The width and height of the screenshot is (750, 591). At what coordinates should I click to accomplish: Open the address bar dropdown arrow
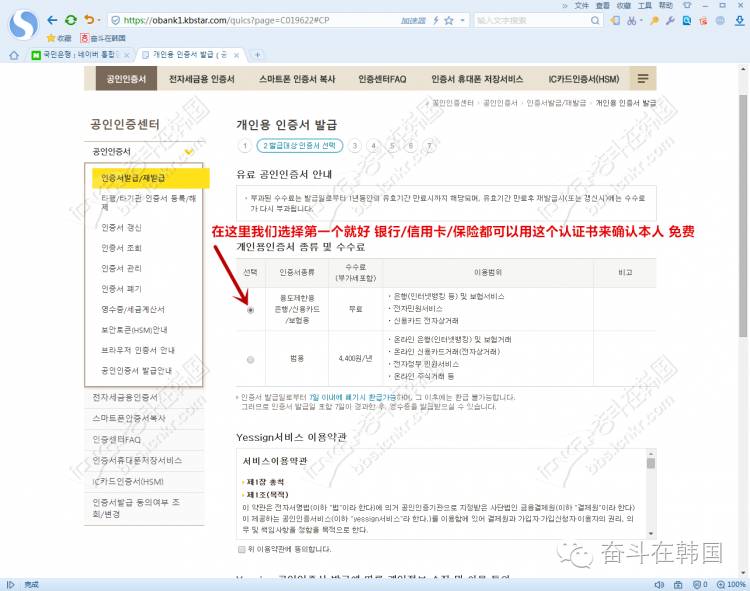[x=462, y=21]
